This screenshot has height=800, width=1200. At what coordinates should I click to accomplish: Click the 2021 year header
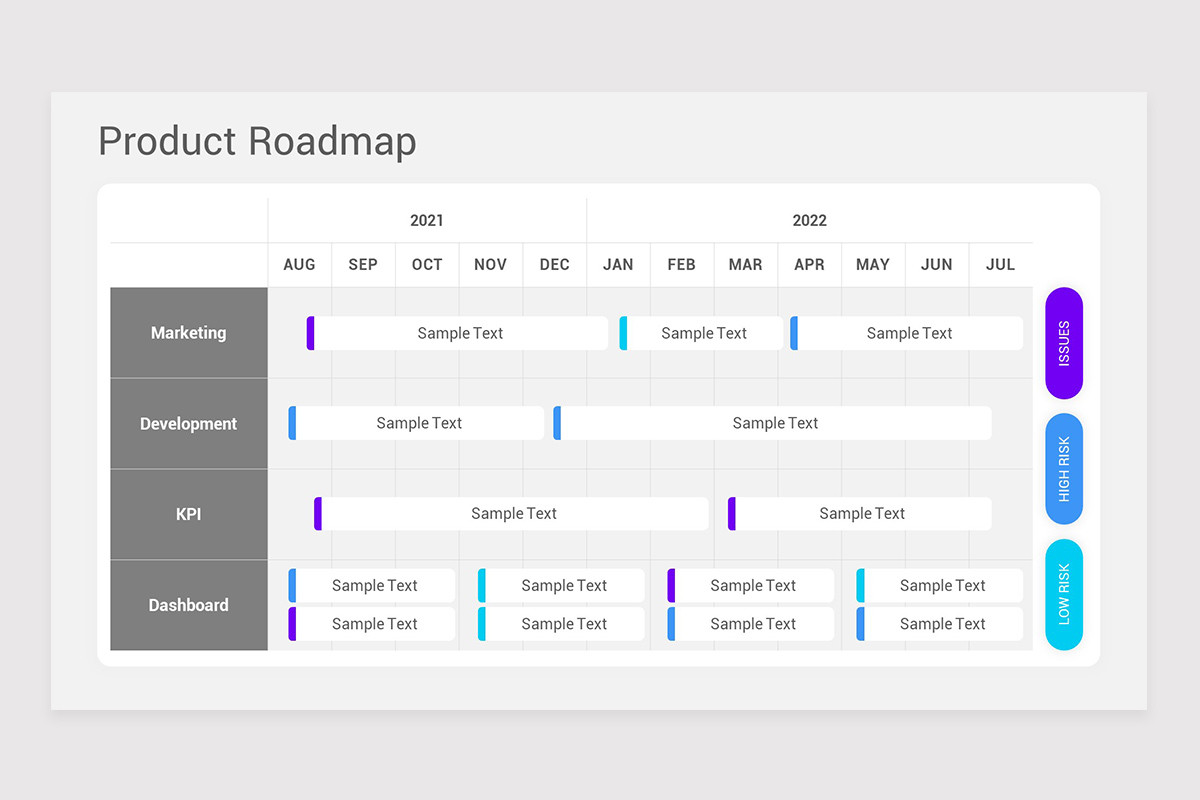tap(427, 220)
